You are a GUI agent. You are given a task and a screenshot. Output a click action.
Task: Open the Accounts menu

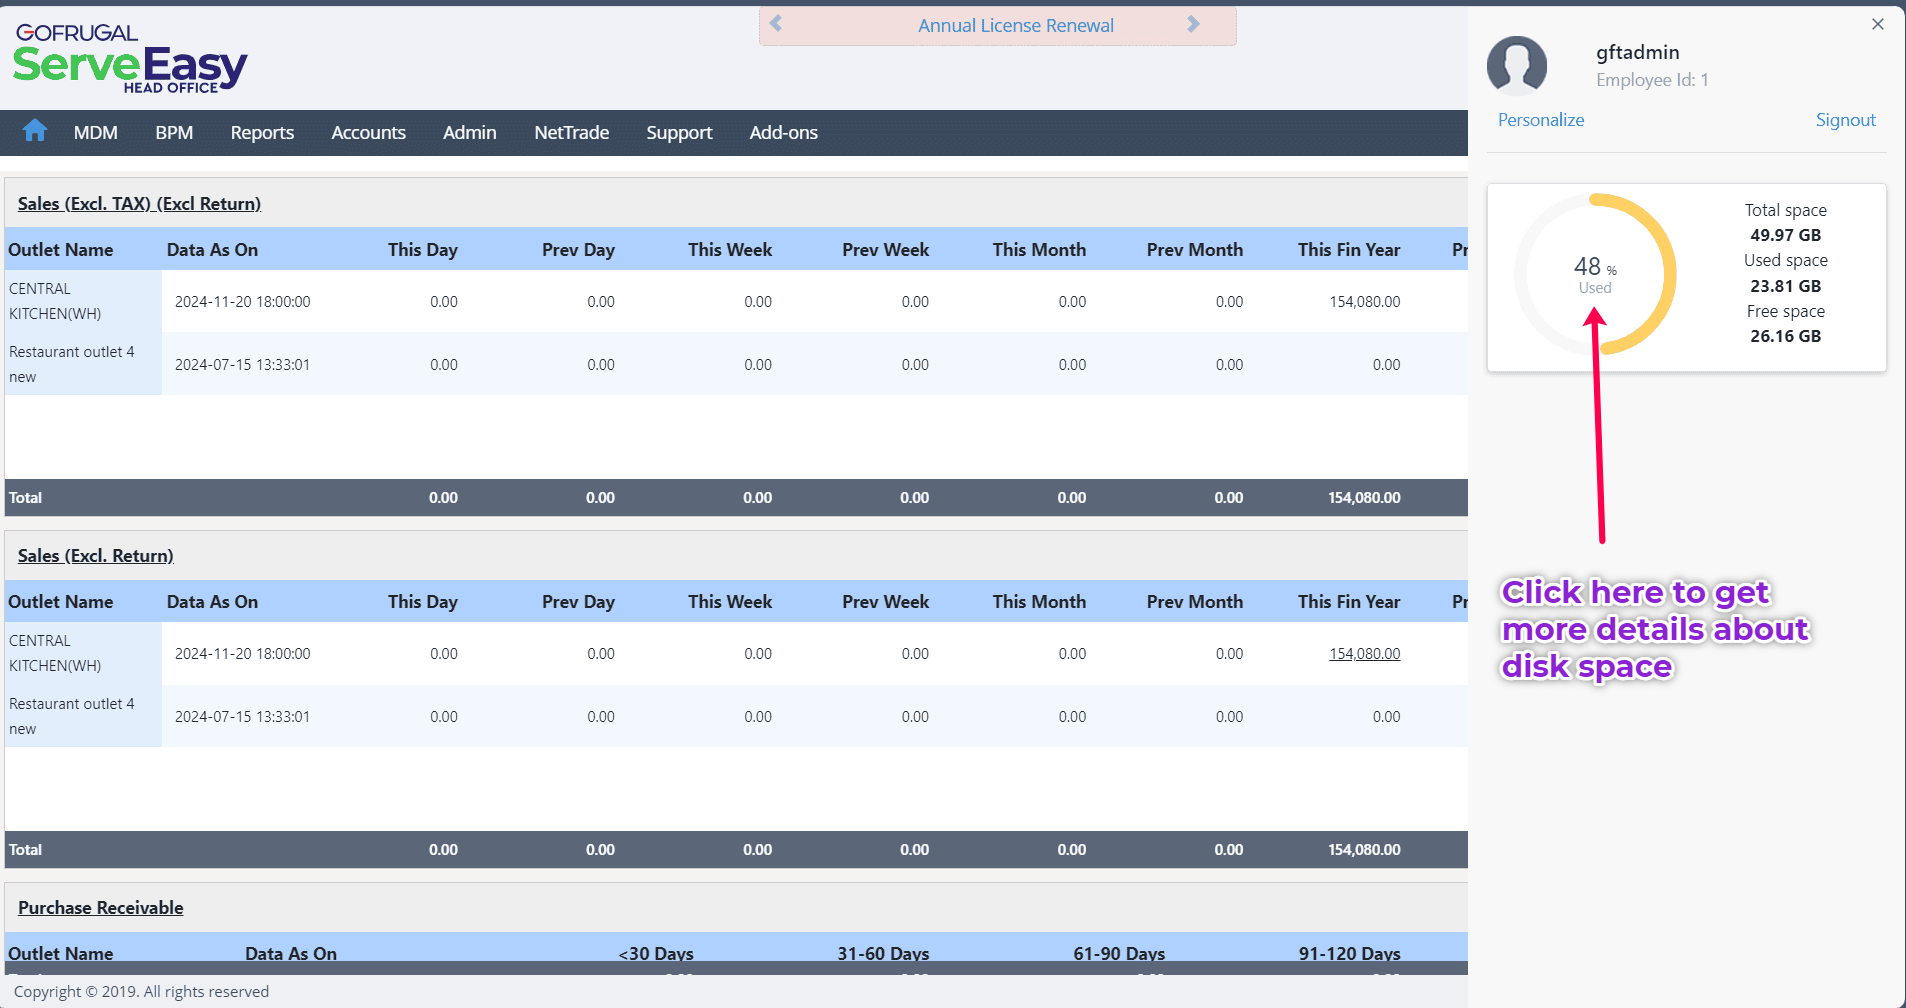coord(369,133)
